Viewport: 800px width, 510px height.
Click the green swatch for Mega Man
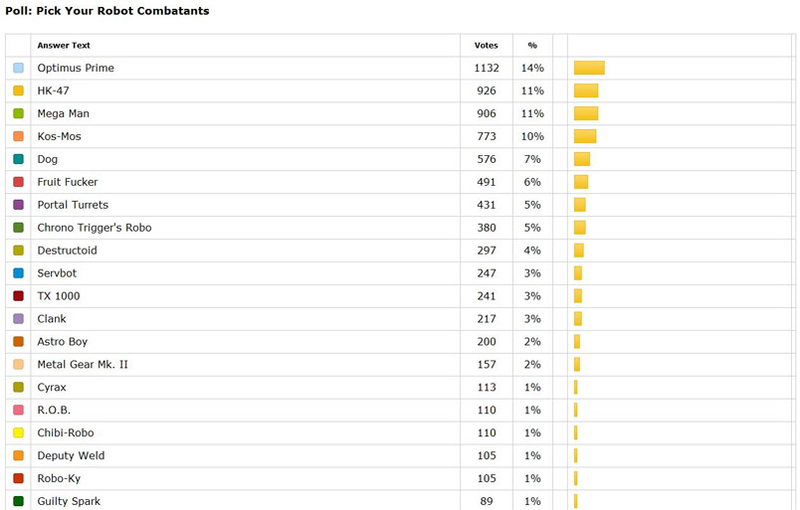[x=18, y=113]
